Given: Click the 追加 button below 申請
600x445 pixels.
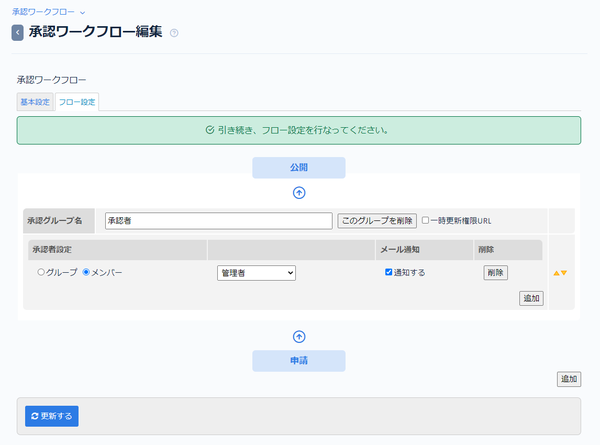Looking at the screenshot, I should point(569,379).
